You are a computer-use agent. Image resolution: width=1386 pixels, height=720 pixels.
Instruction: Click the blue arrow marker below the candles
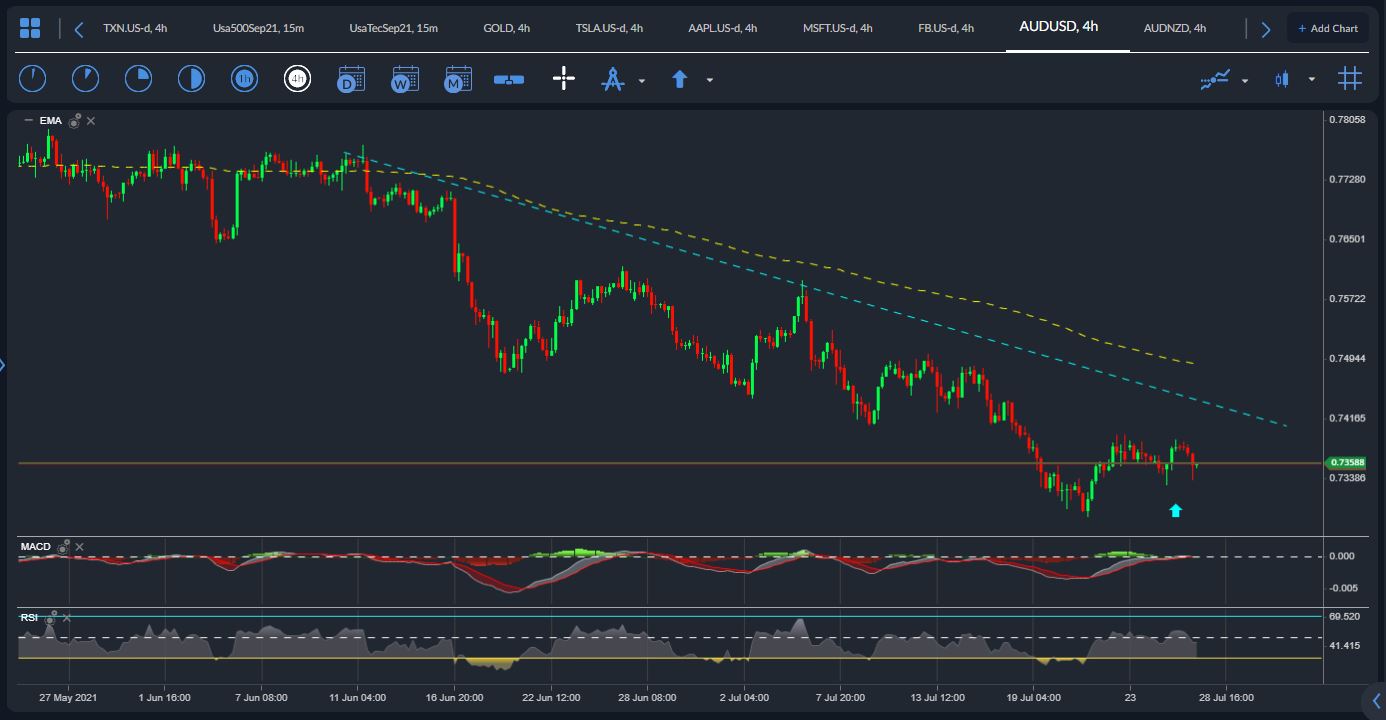click(x=1176, y=510)
